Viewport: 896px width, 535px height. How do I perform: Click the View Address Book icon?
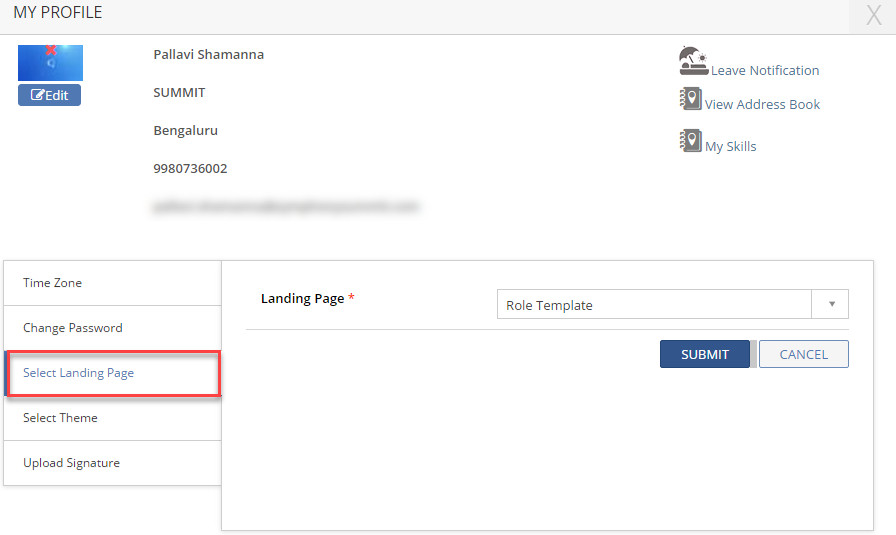690,99
